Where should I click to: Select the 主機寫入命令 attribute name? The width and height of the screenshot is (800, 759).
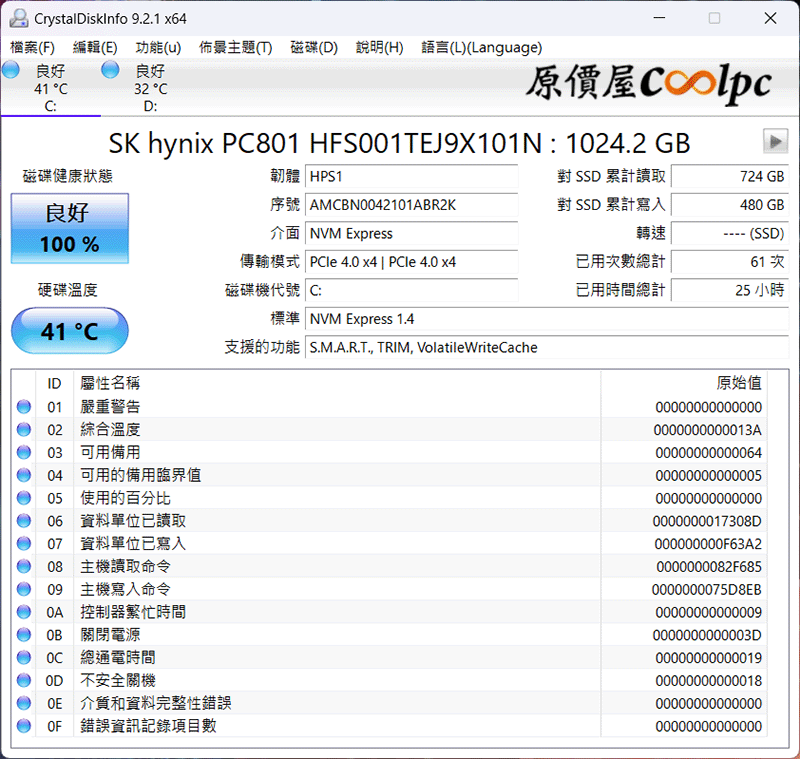click(x=126, y=589)
